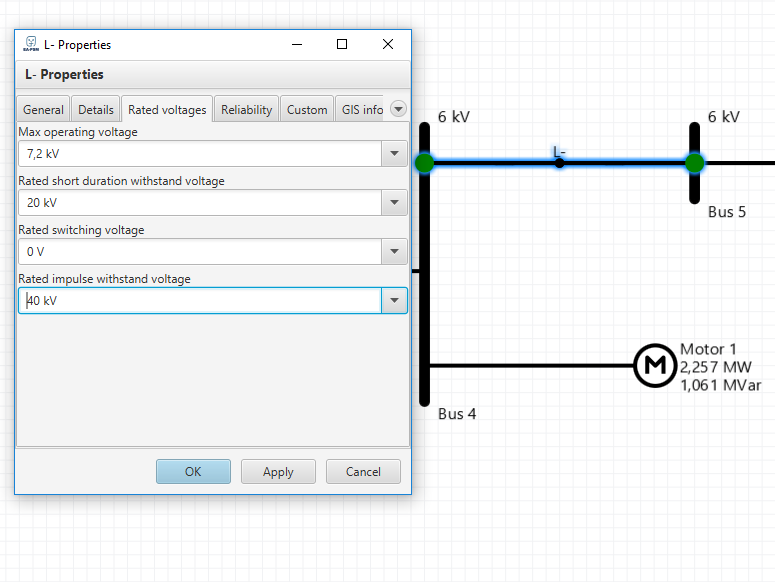Minimize the L- Properties dialog
The image size is (775, 582).
tap(297, 44)
